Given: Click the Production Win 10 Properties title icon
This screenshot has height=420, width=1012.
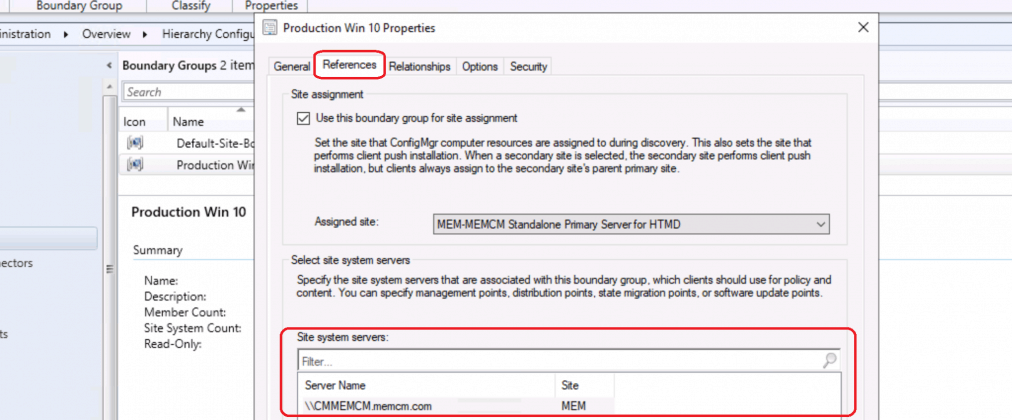Looking at the screenshot, I should [x=270, y=28].
